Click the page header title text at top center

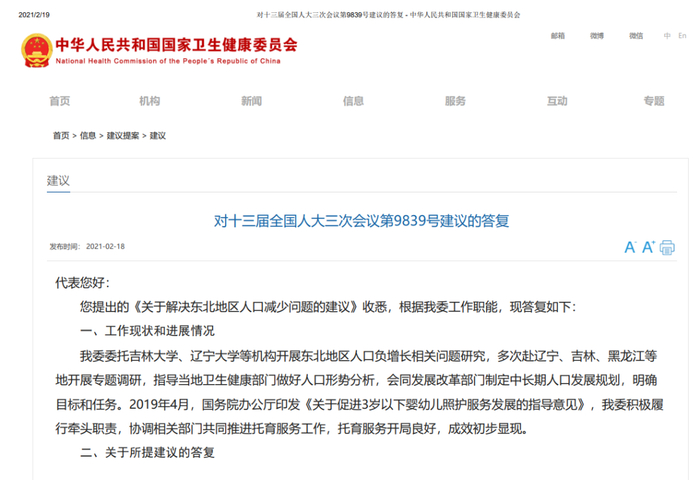coord(388,15)
